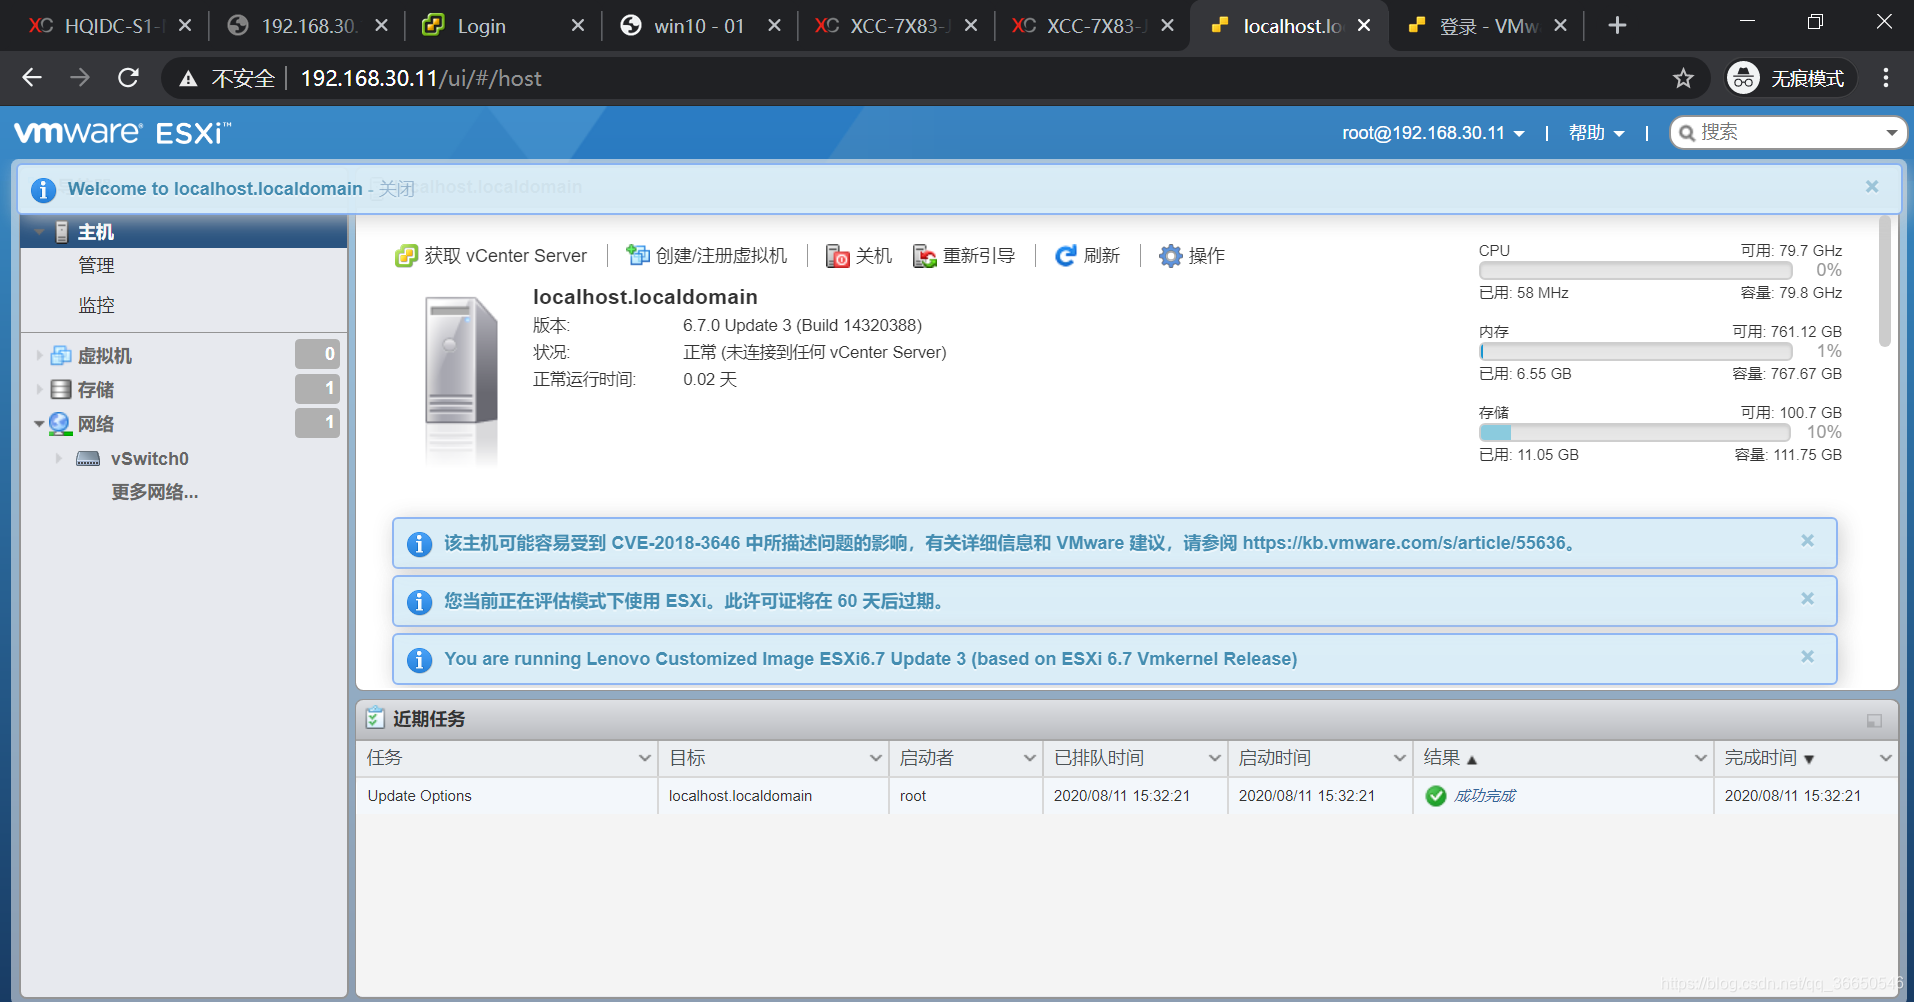Open Queued time (已排队时间) column dropdown
The width and height of the screenshot is (1914, 1002).
tap(1214, 759)
